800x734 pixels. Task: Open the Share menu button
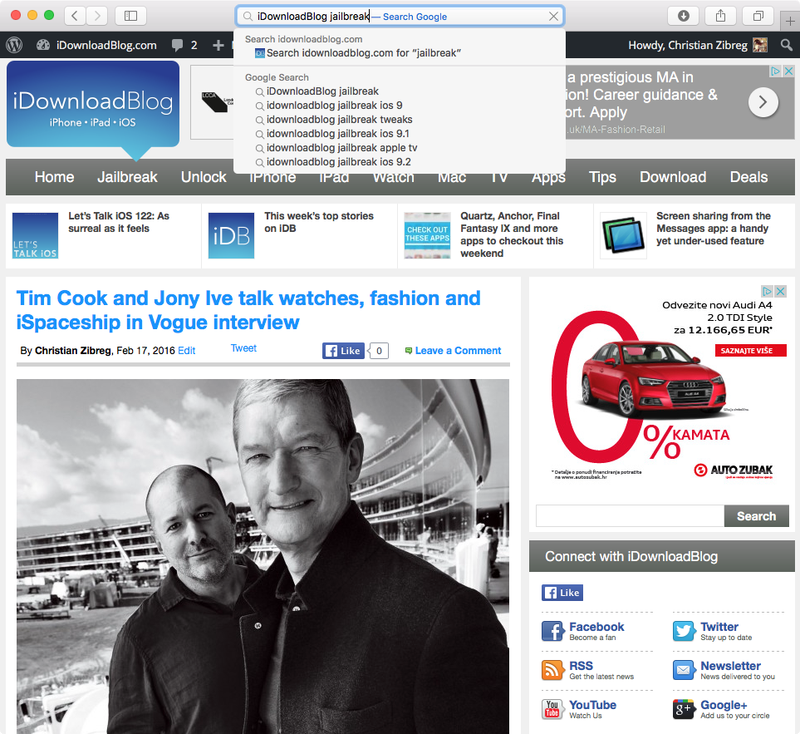point(720,16)
